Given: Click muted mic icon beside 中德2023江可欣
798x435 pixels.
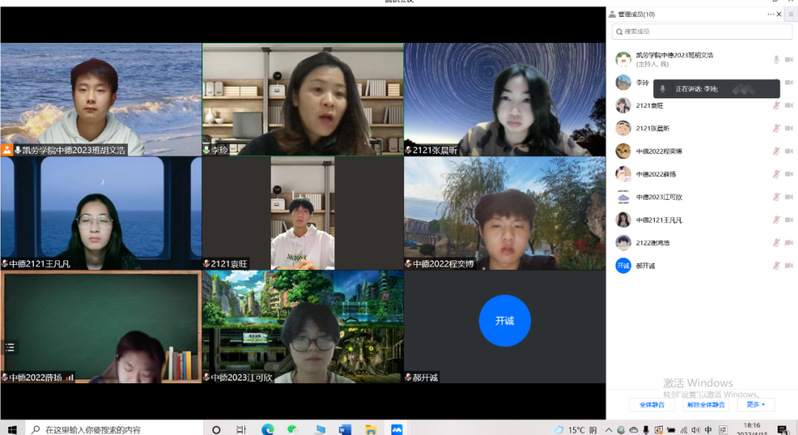Looking at the screenshot, I should 776,197.
